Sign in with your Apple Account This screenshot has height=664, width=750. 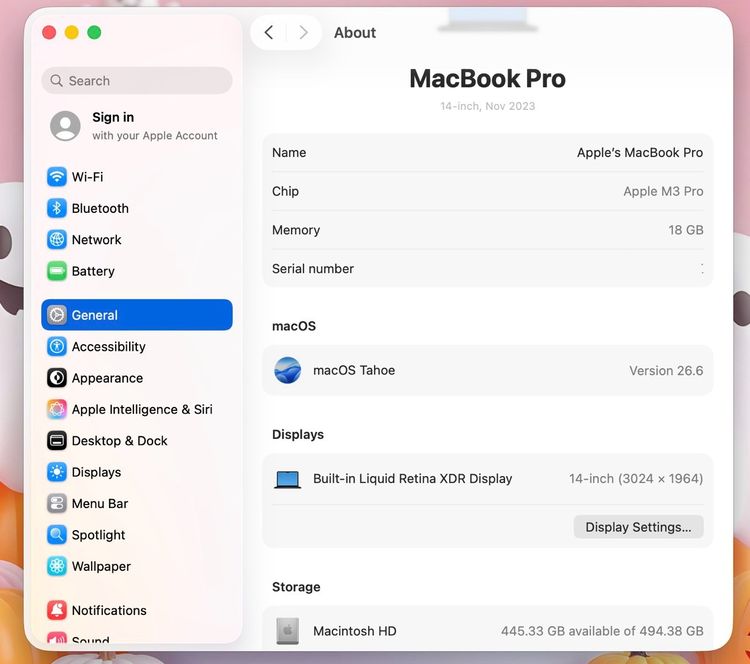click(137, 126)
